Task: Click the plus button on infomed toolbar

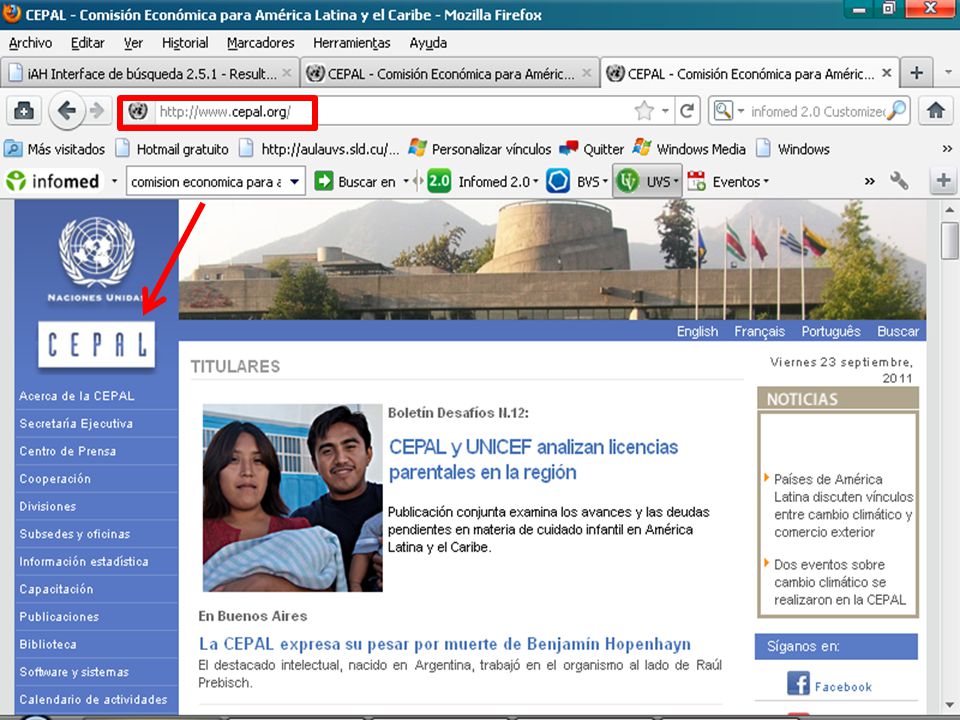Action: pyautogui.click(x=943, y=181)
